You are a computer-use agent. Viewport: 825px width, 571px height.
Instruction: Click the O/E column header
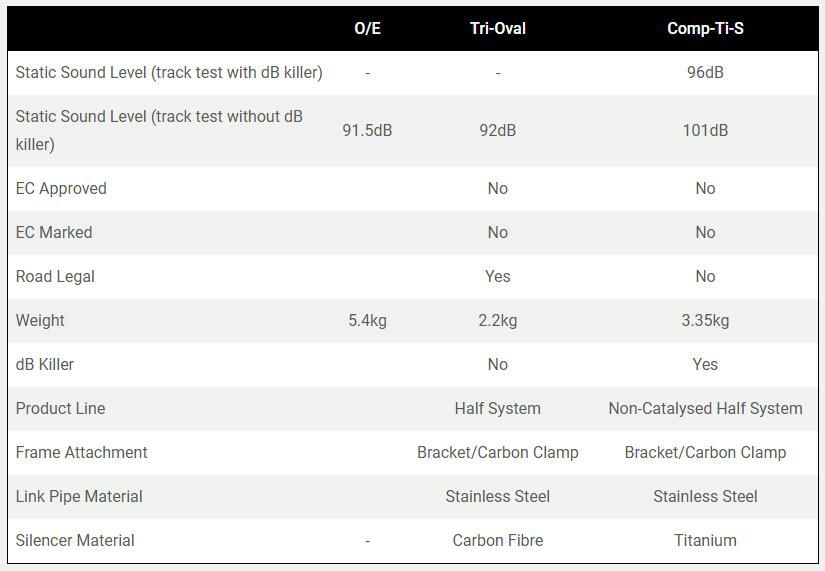(x=367, y=28)
